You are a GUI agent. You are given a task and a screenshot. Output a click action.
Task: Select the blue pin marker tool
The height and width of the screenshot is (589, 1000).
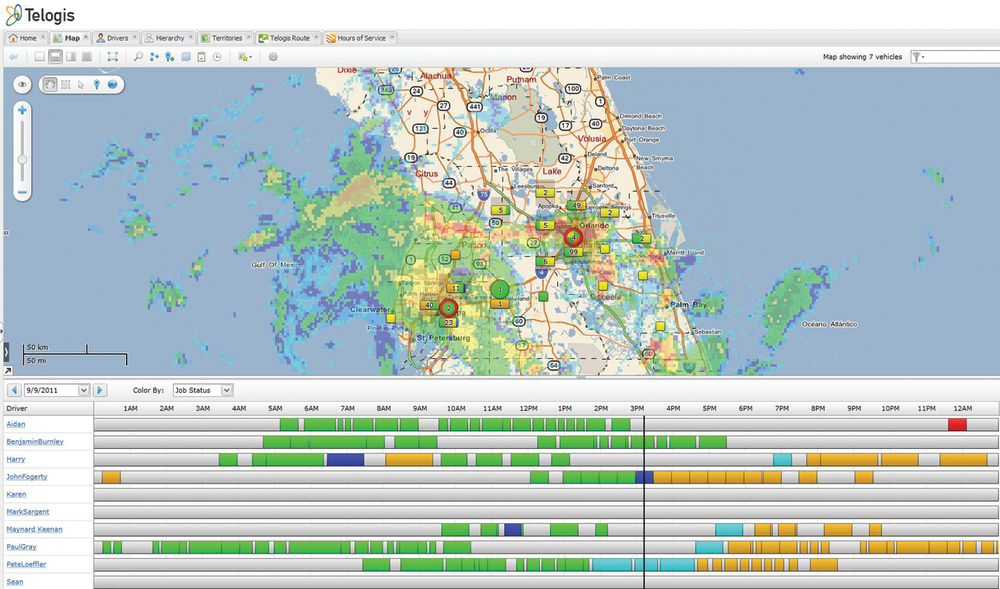96,85
